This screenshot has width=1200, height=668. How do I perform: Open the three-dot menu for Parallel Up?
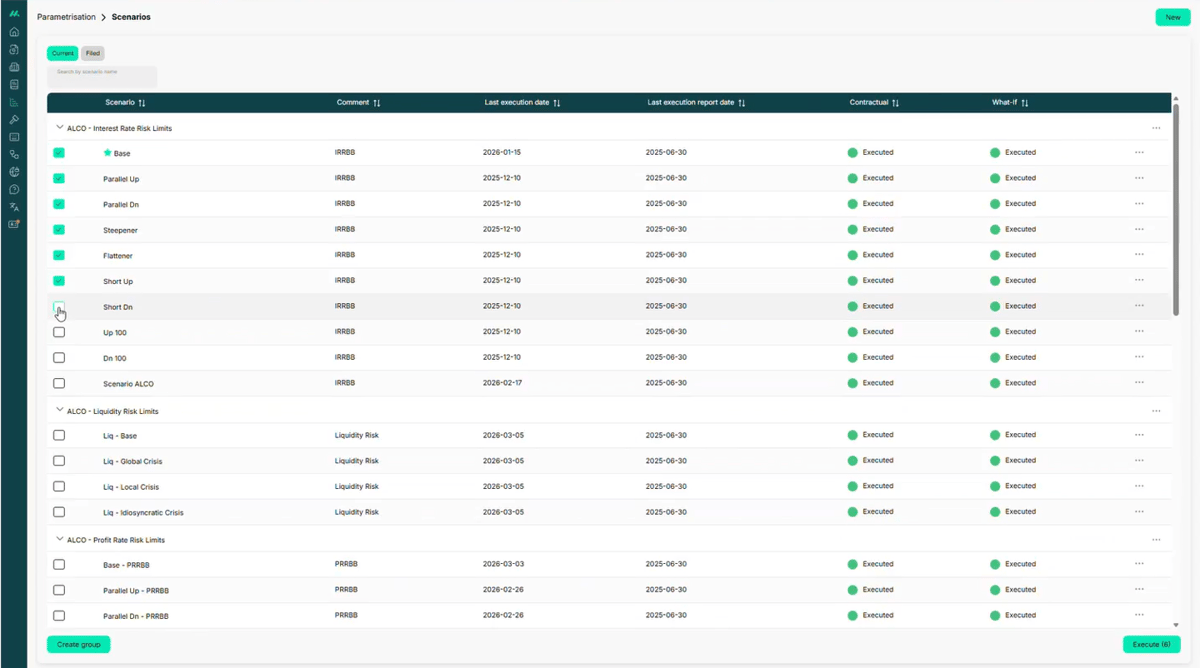point(1139,178)
